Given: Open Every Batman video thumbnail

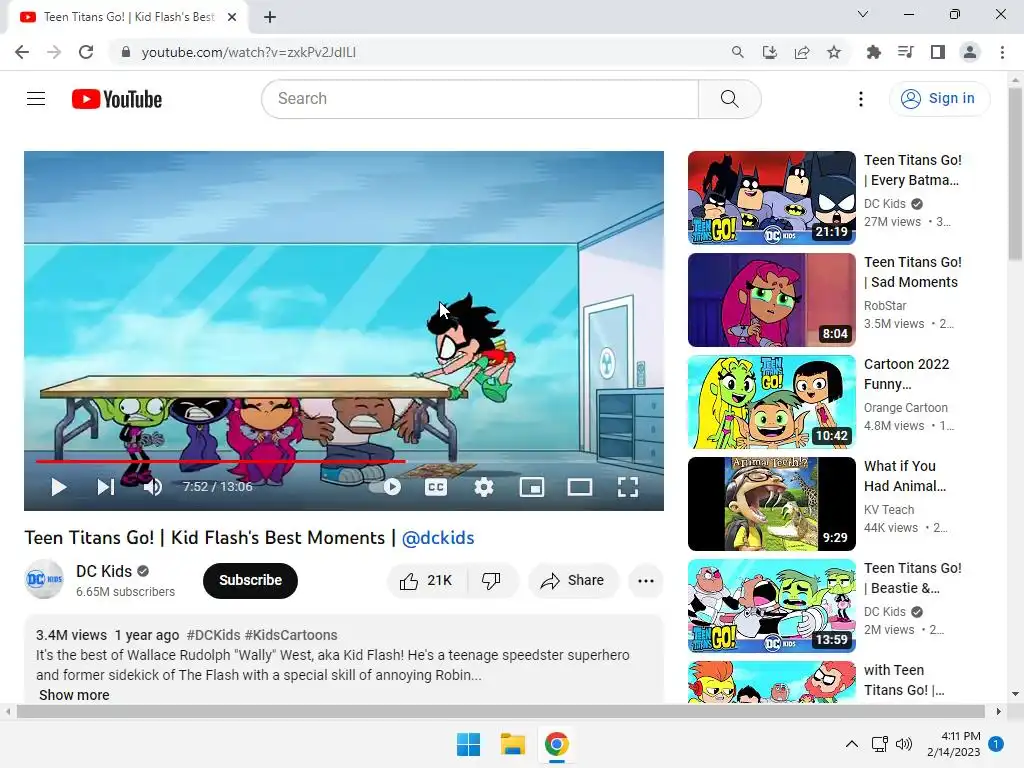Looking at the screenshot, I should pos(771,198).
